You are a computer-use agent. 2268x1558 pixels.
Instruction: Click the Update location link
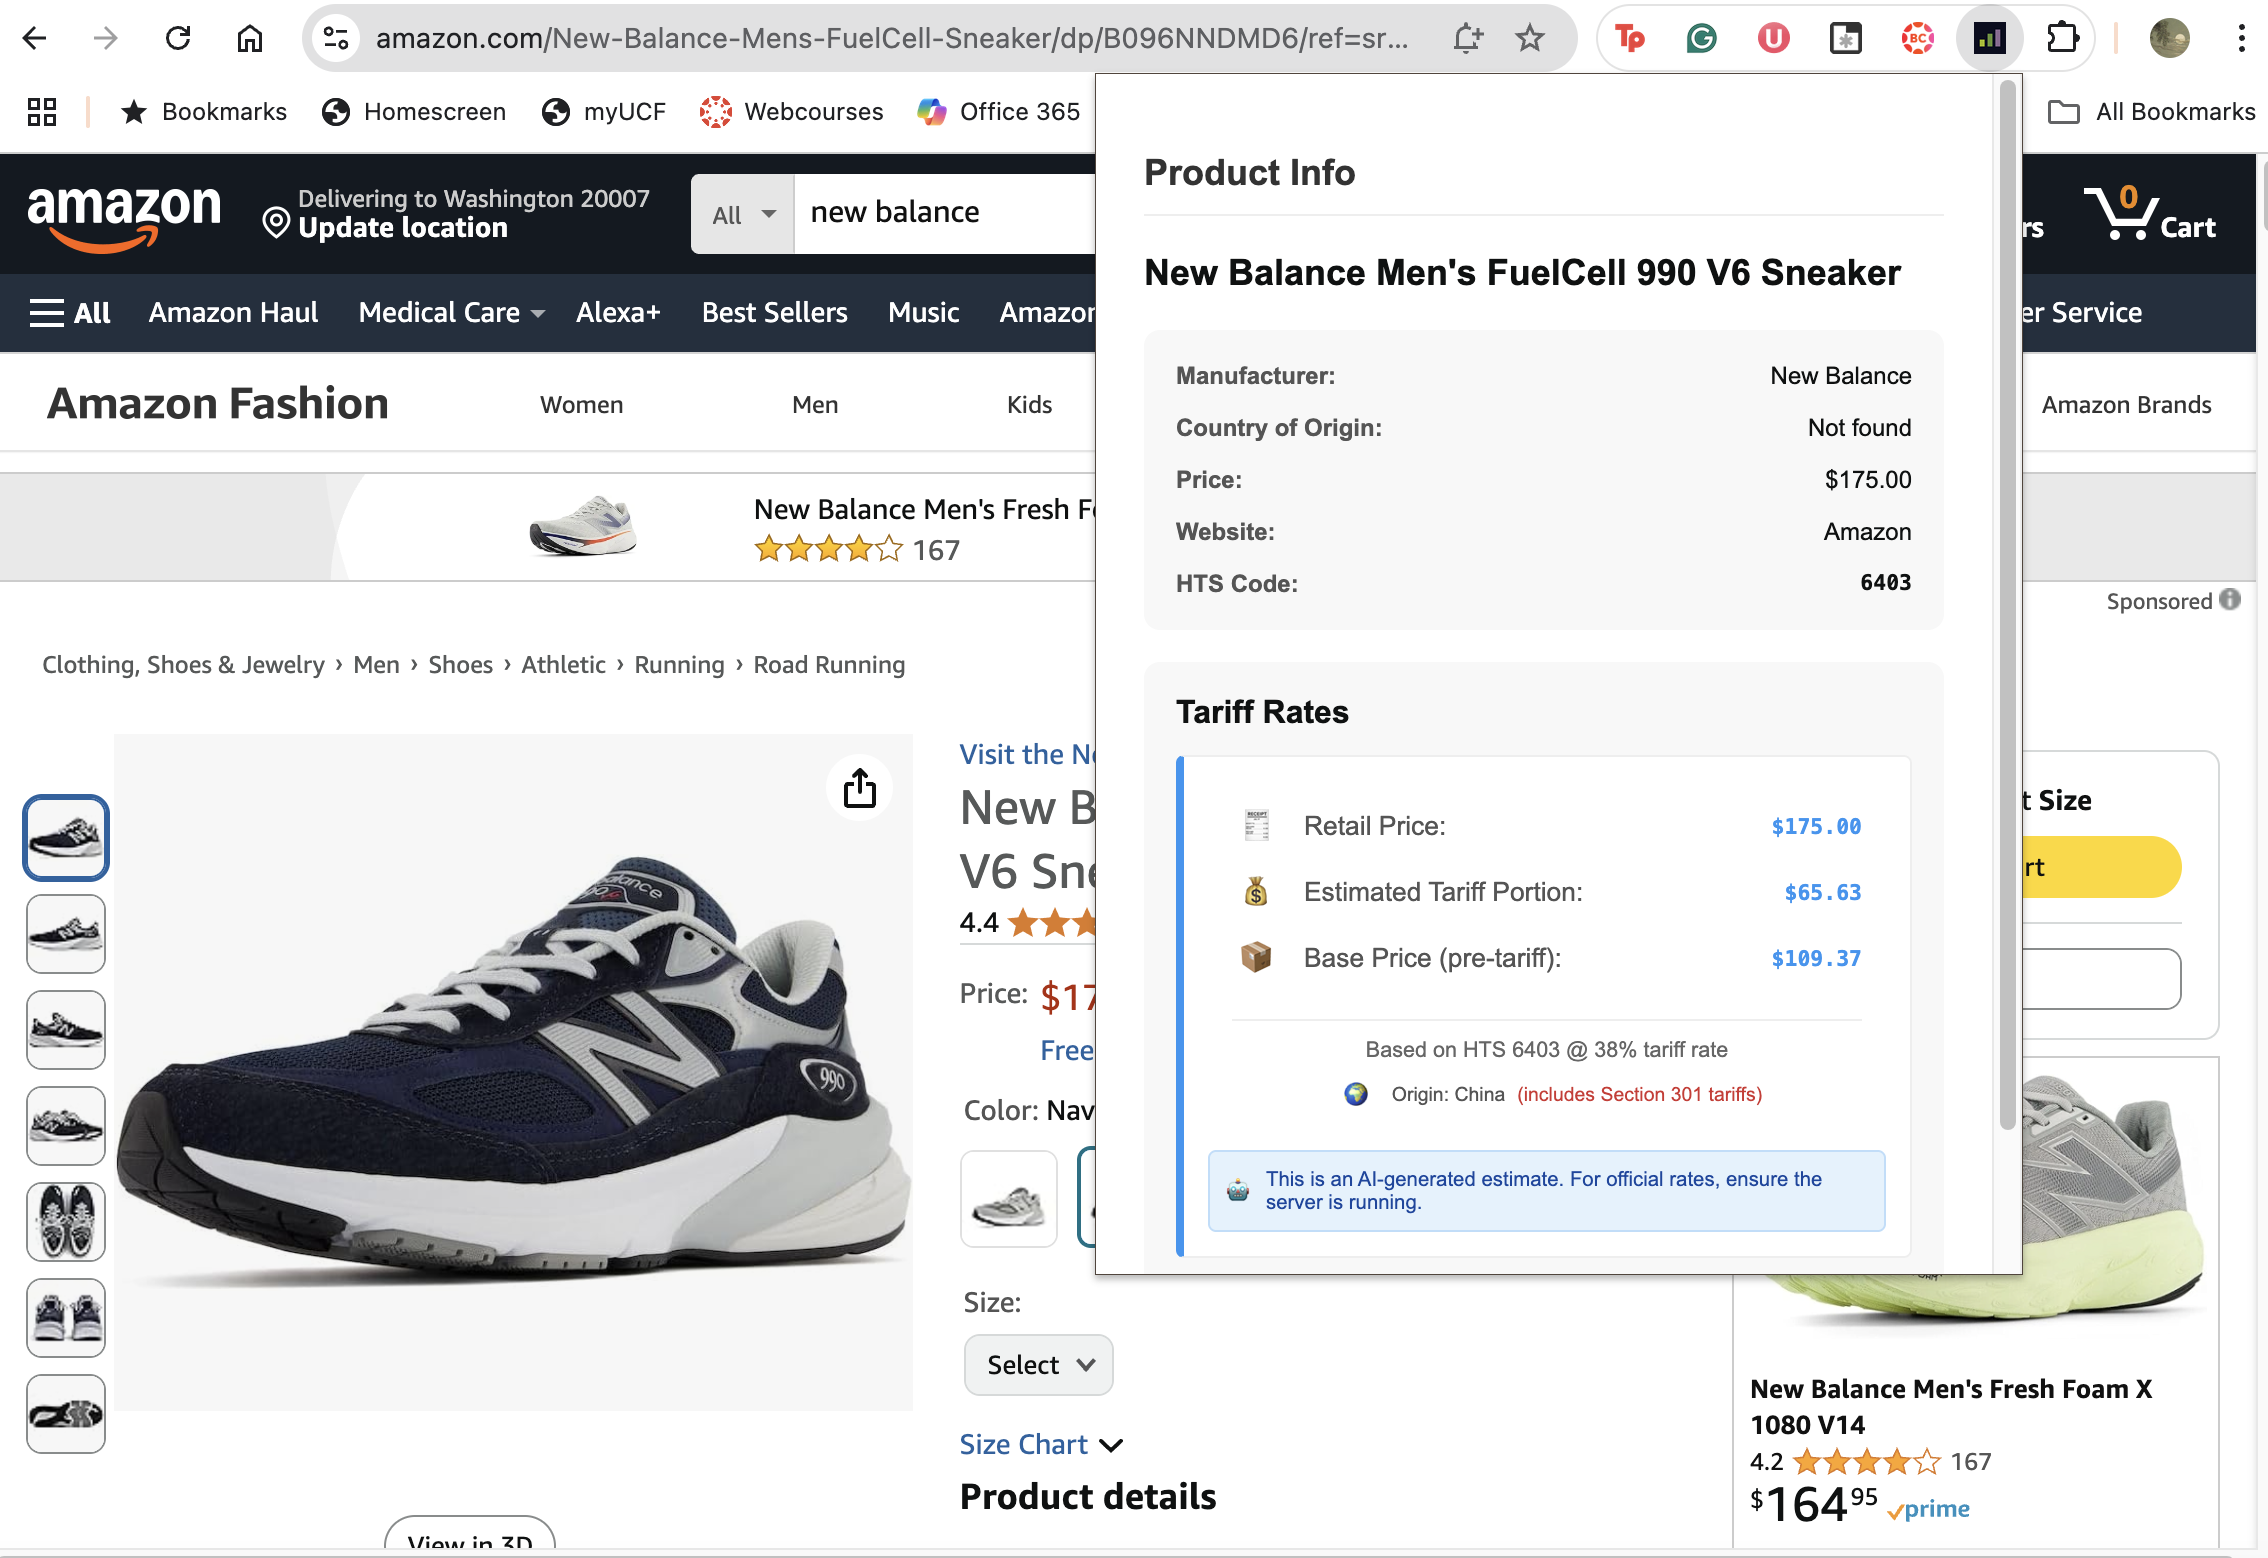tap(402, 228)
